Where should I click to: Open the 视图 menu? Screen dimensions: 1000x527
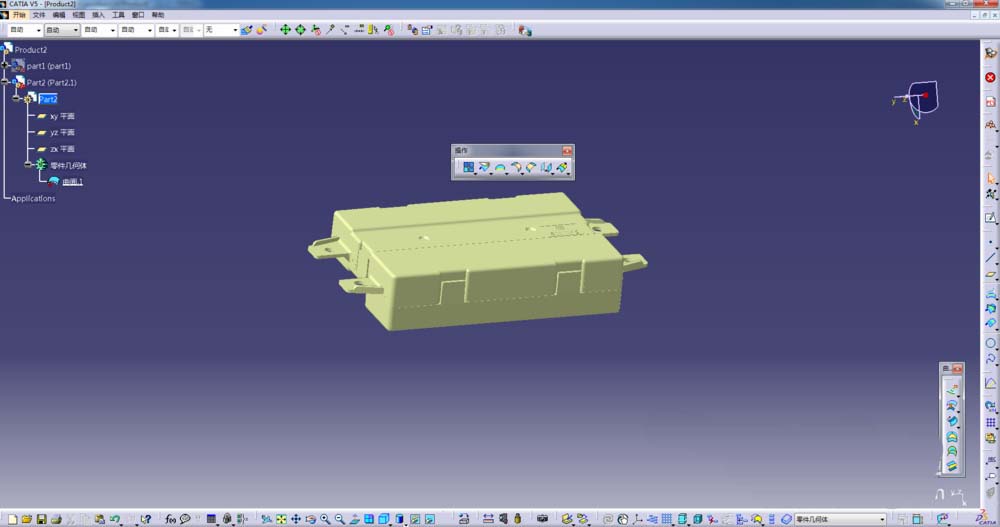[78, 15]
